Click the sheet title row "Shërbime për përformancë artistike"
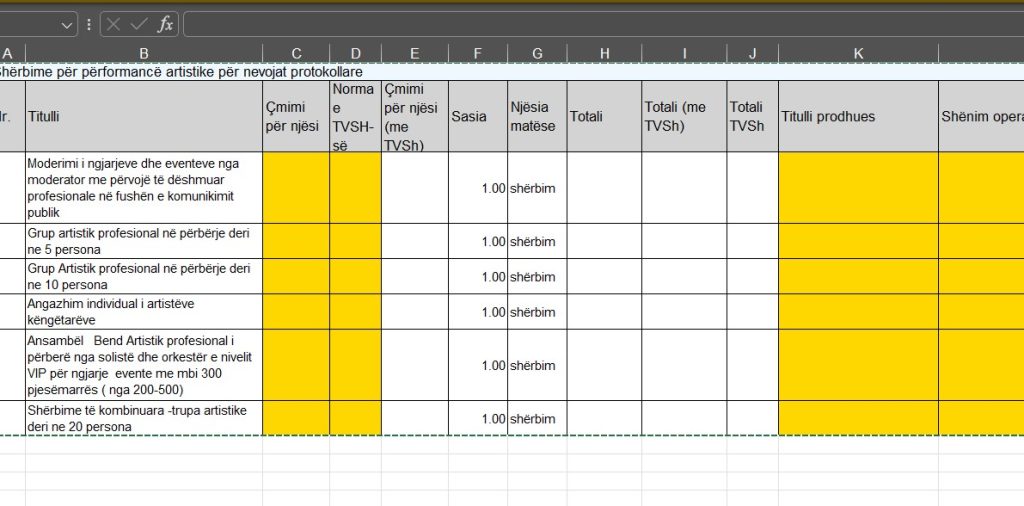 click(x=180, y=72)
